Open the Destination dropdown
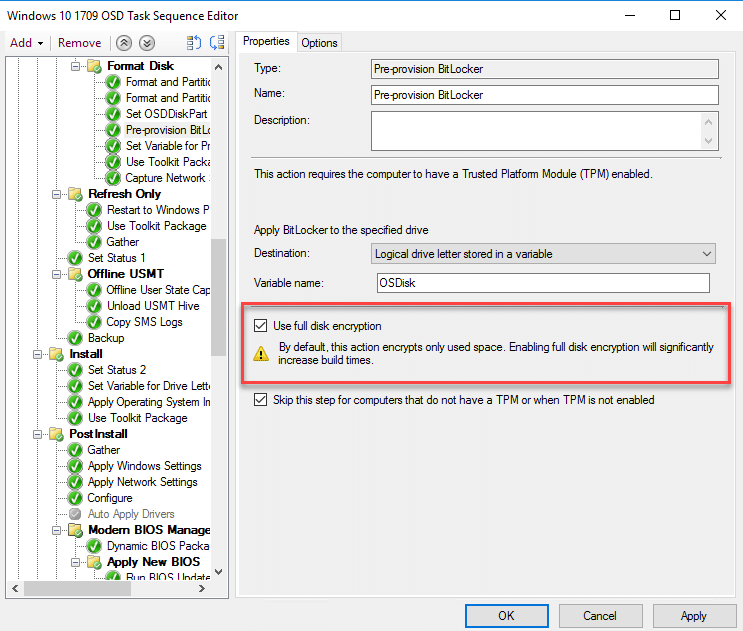Viewport: 743px width, 631px height. pos(543,254)
